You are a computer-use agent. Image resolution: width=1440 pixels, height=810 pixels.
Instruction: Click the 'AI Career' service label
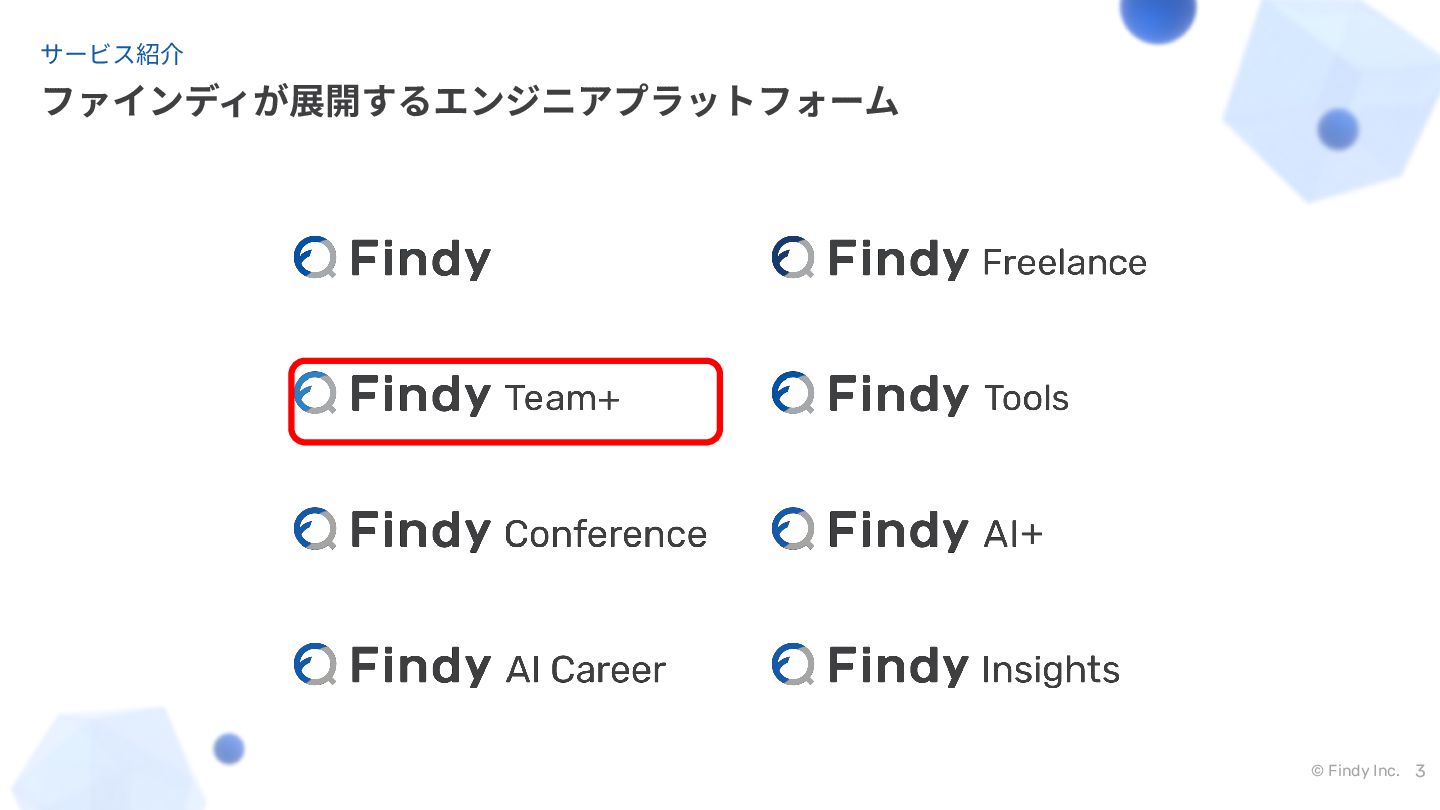(x=585, y=670)
